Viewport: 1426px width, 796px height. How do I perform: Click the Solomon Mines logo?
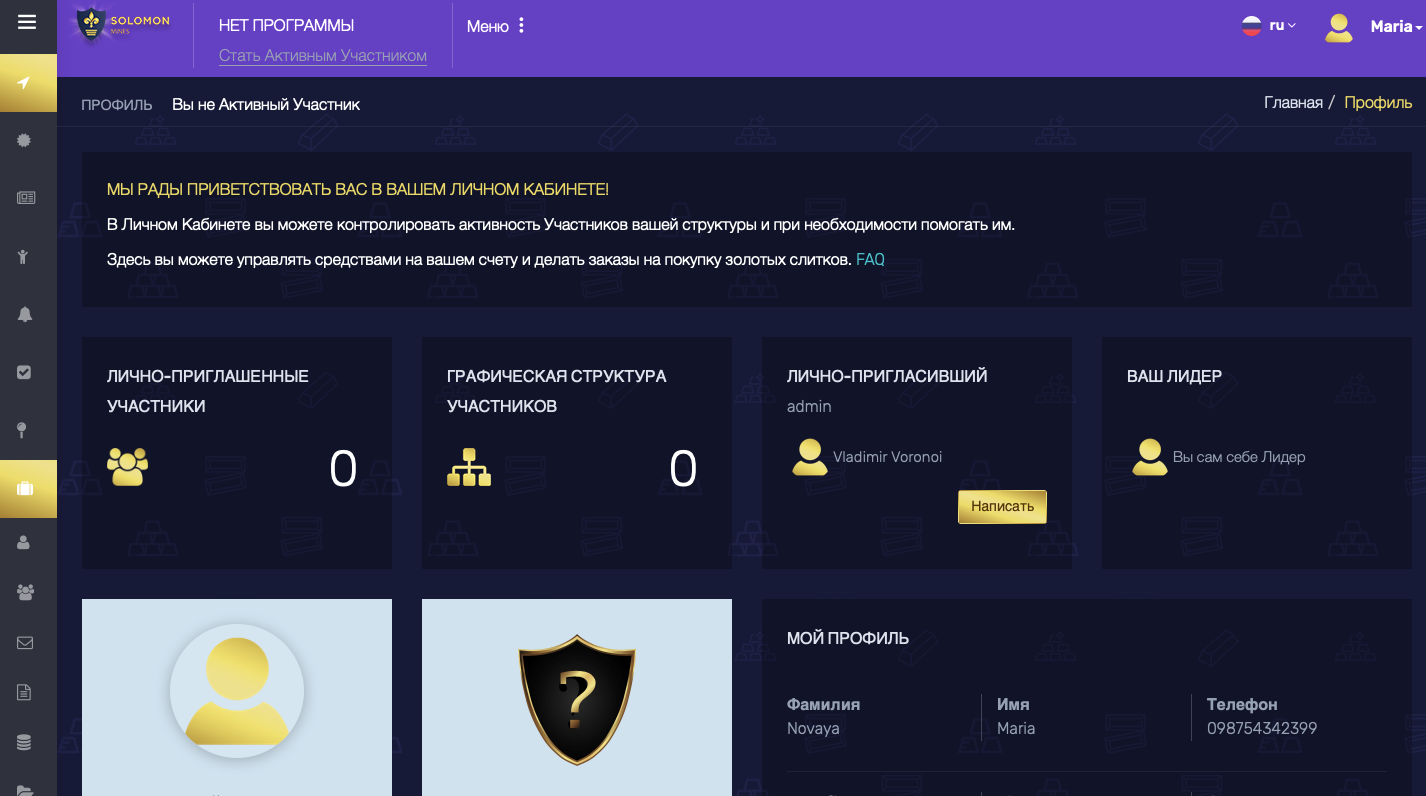[121, 26]
